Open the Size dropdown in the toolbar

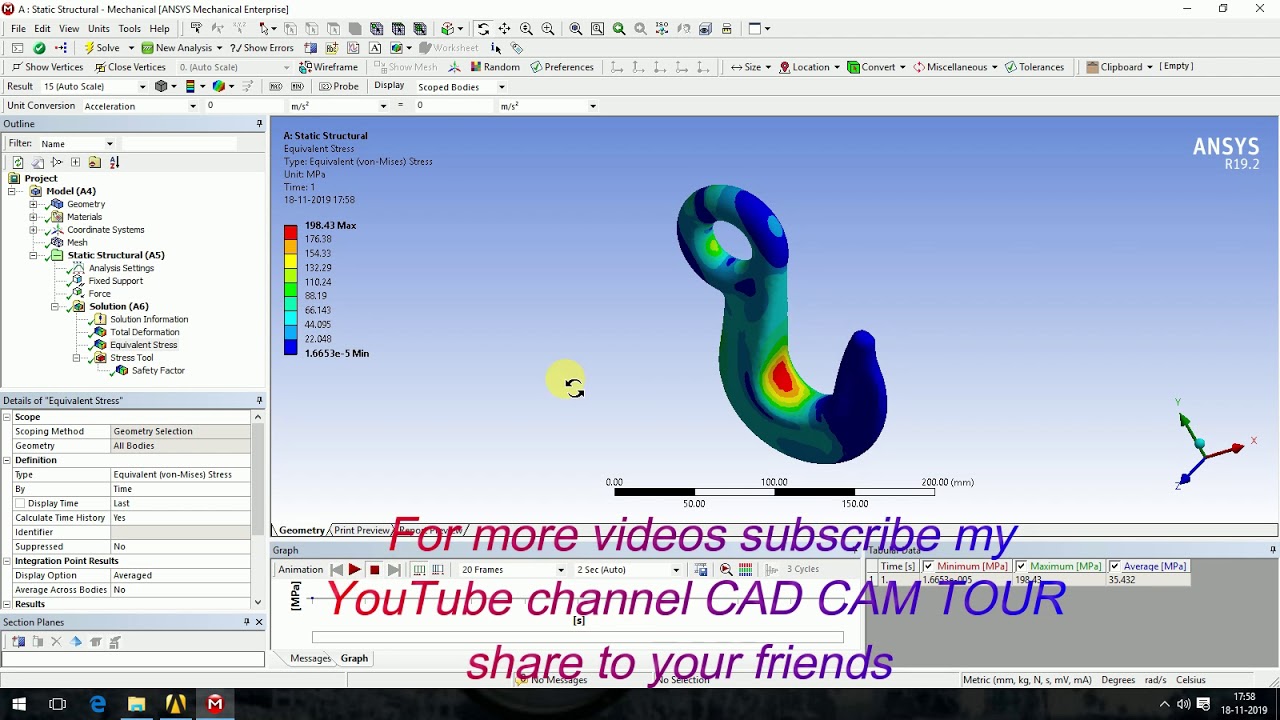click(x=751, y=67)
